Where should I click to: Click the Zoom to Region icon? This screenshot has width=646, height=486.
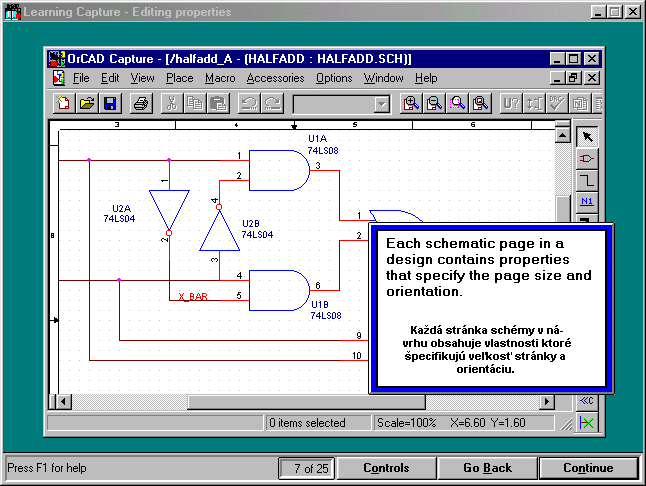458,103
